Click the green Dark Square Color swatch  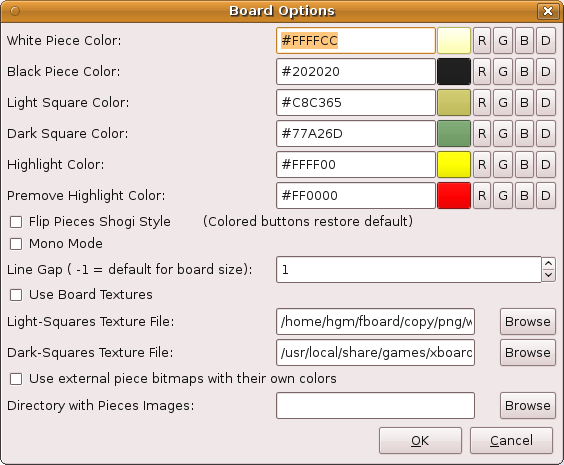coord(454,133)
